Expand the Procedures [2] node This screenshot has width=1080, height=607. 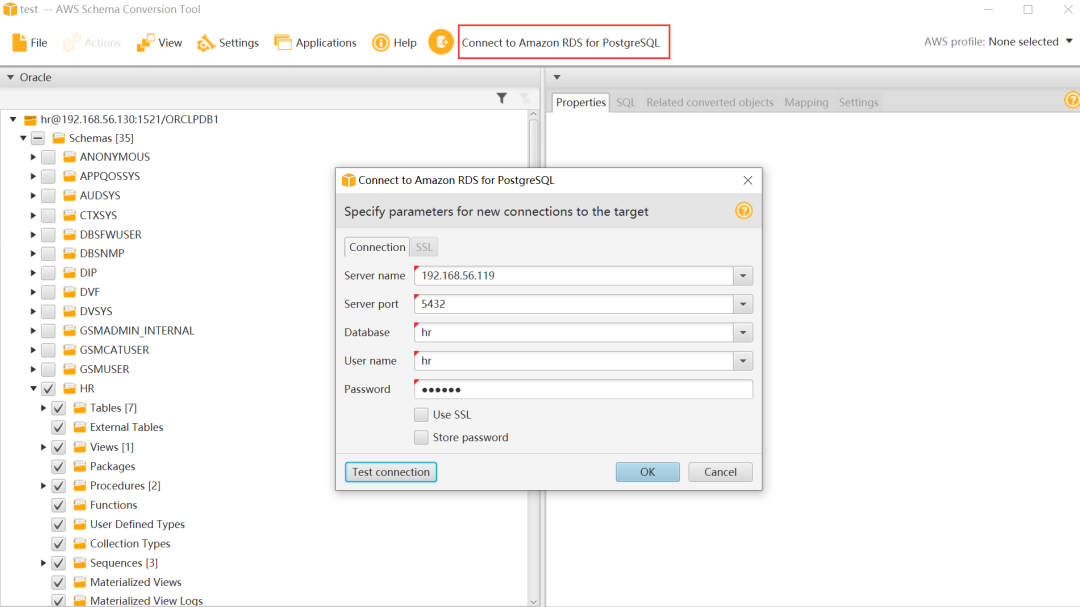coord(43,486)
